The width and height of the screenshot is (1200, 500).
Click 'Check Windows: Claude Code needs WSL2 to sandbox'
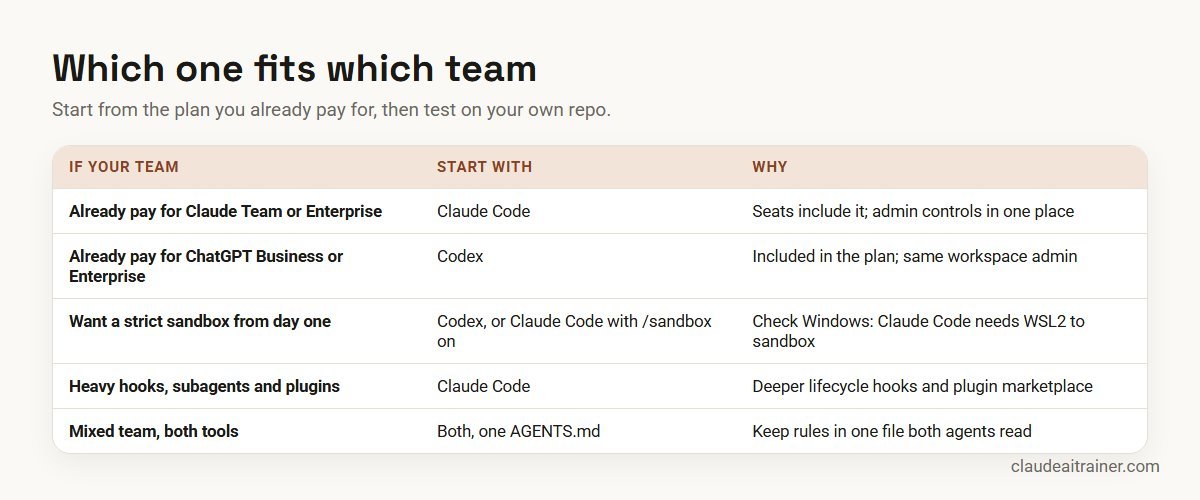point(918,331)
